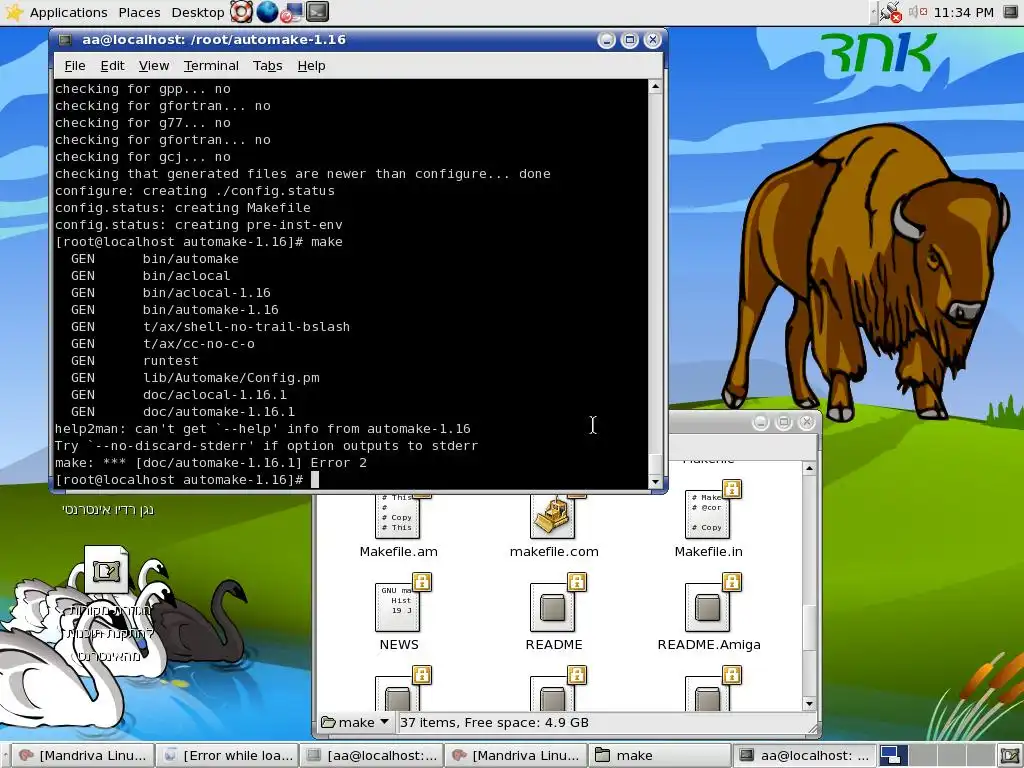
Task: Click the README.Amiga file name label
Action: point(709,645)
